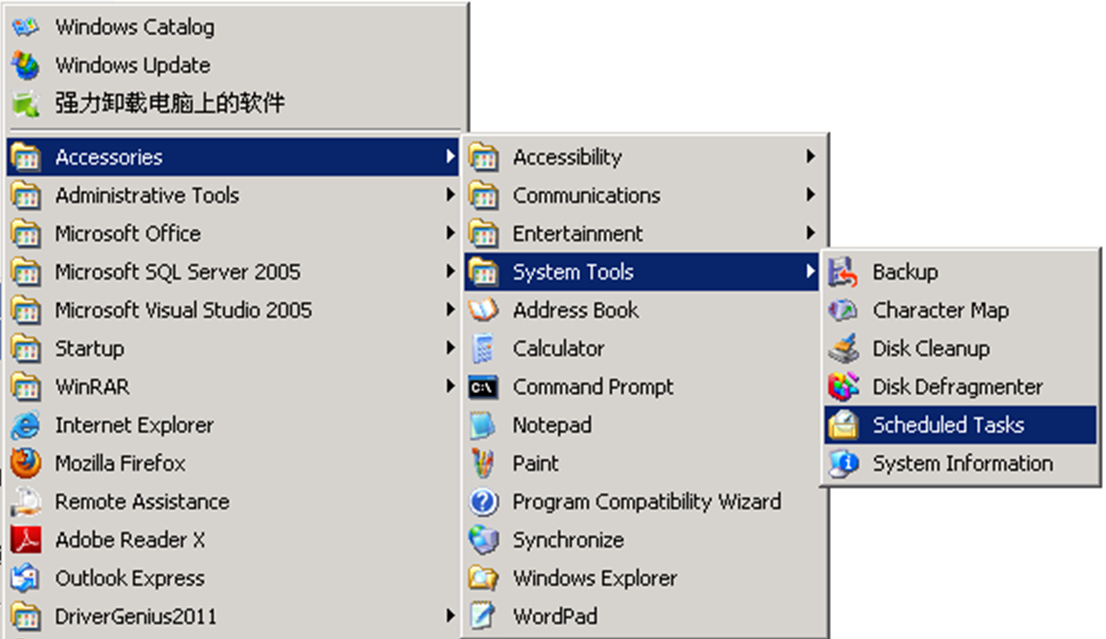Select Entertainment menu entry

pos(642,233)
